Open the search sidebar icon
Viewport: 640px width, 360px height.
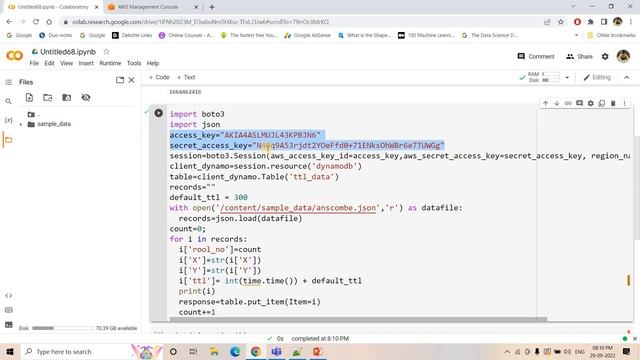click(8, 101)
